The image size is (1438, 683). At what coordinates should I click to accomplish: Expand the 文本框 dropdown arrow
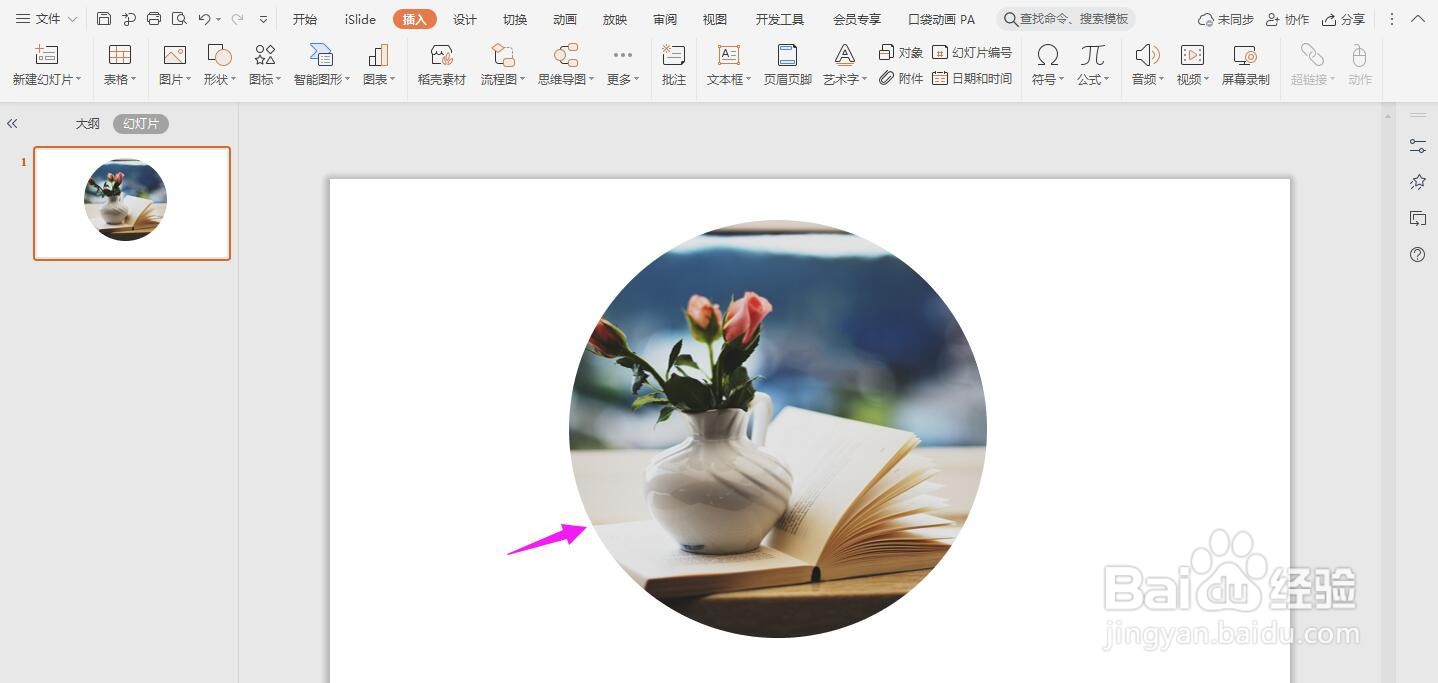click(748, 80)
